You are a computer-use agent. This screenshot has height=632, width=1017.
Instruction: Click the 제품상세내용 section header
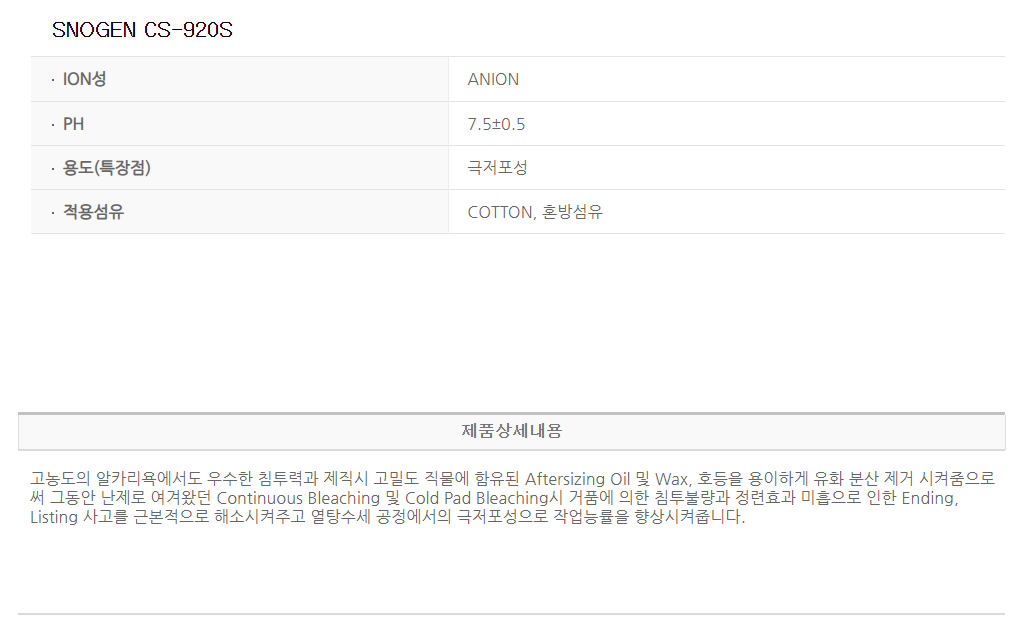(x=511, y=431)
